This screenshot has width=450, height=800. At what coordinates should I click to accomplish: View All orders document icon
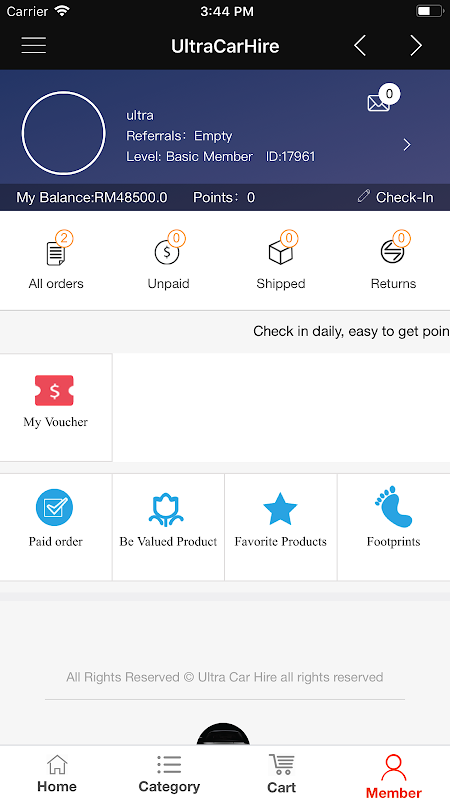click(x=56, y=253)
